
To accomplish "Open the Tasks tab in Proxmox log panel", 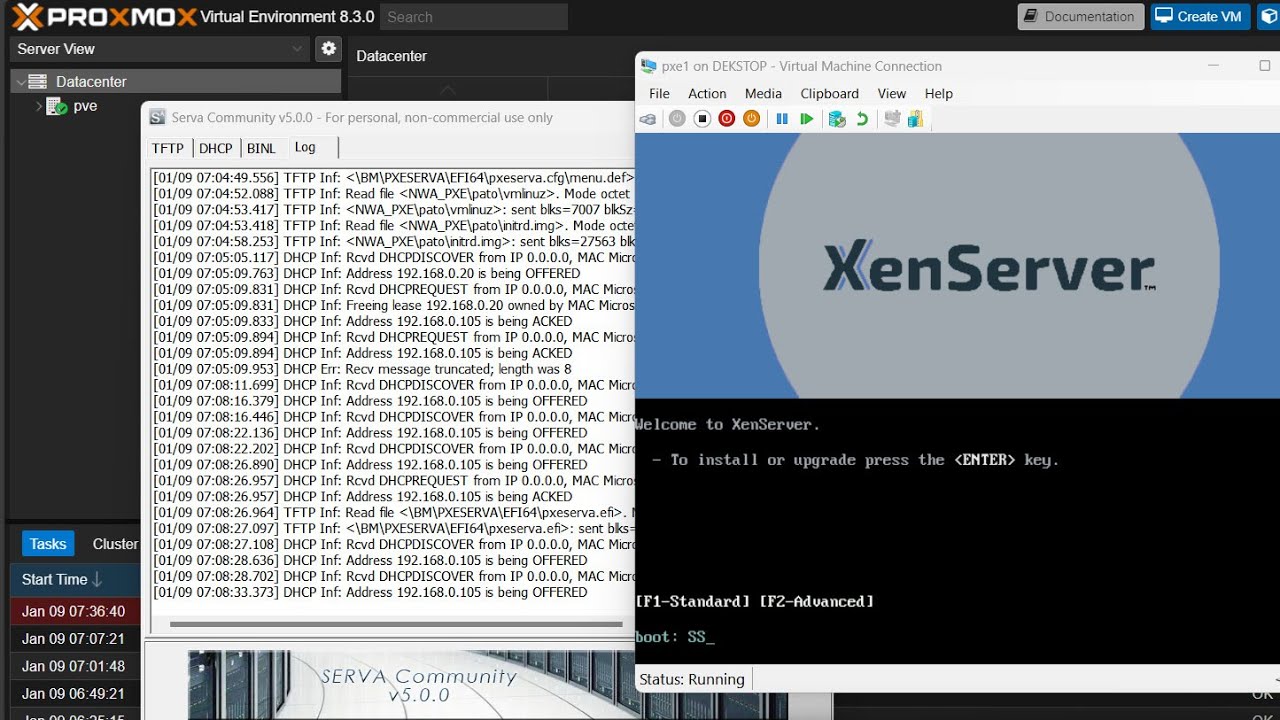I will click(48, 544).
